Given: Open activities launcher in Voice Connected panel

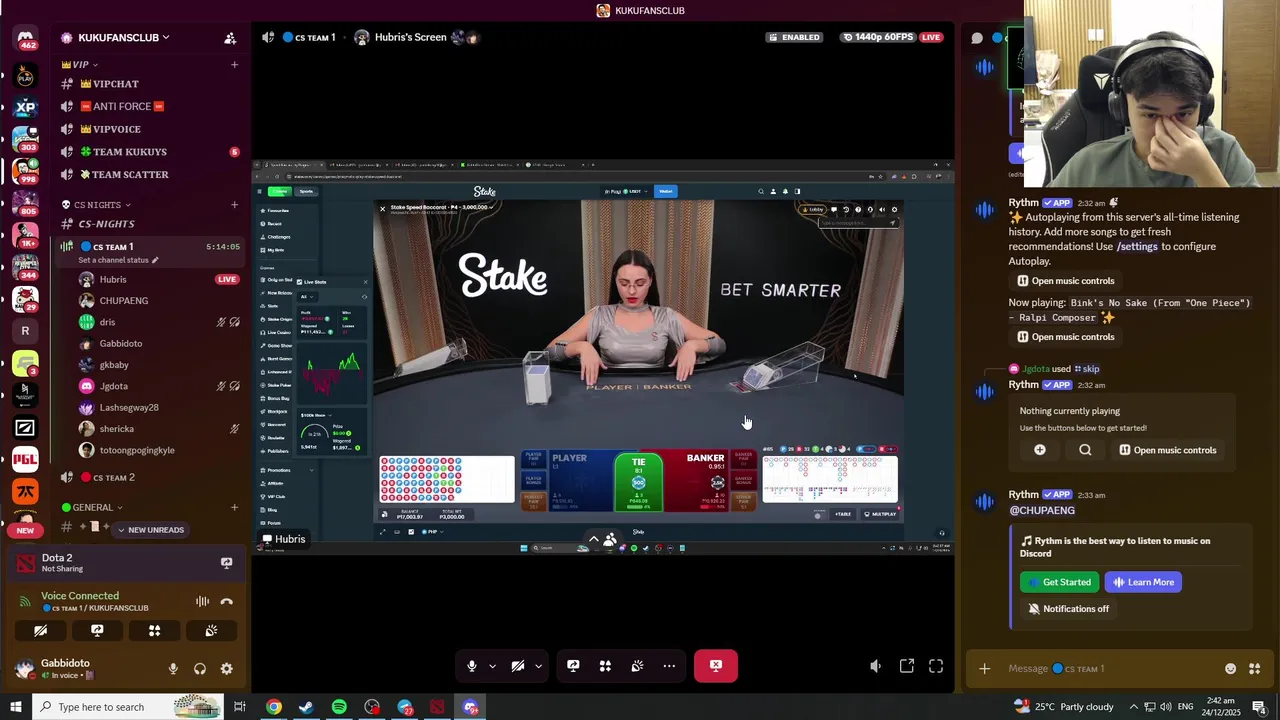Looking at the screenshot, I should [154, 631].
